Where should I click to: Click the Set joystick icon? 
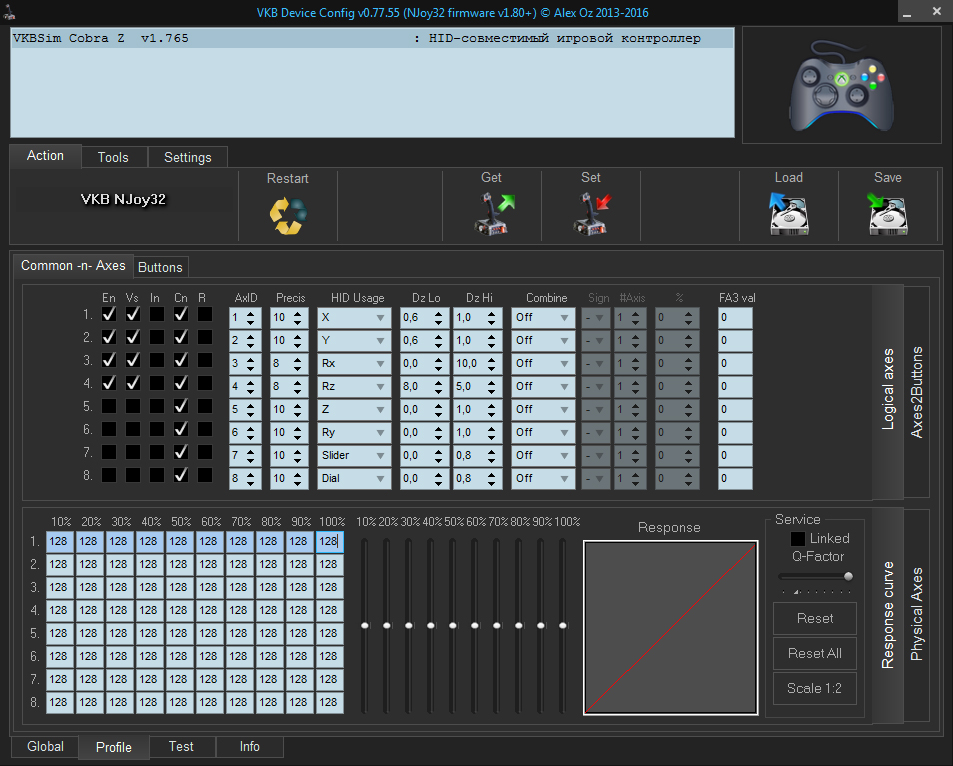(591, 213)
